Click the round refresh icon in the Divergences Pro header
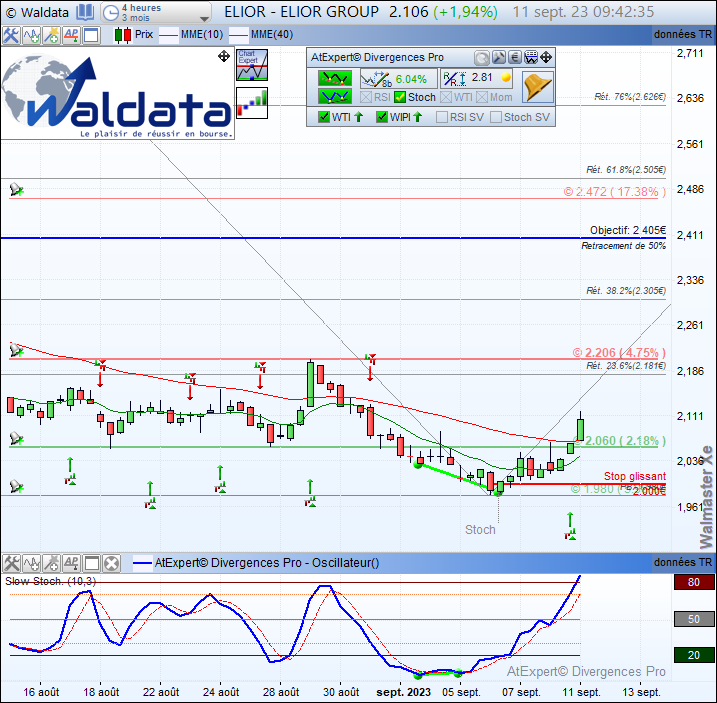Viewport: 717px width, 703px height. 482,58
